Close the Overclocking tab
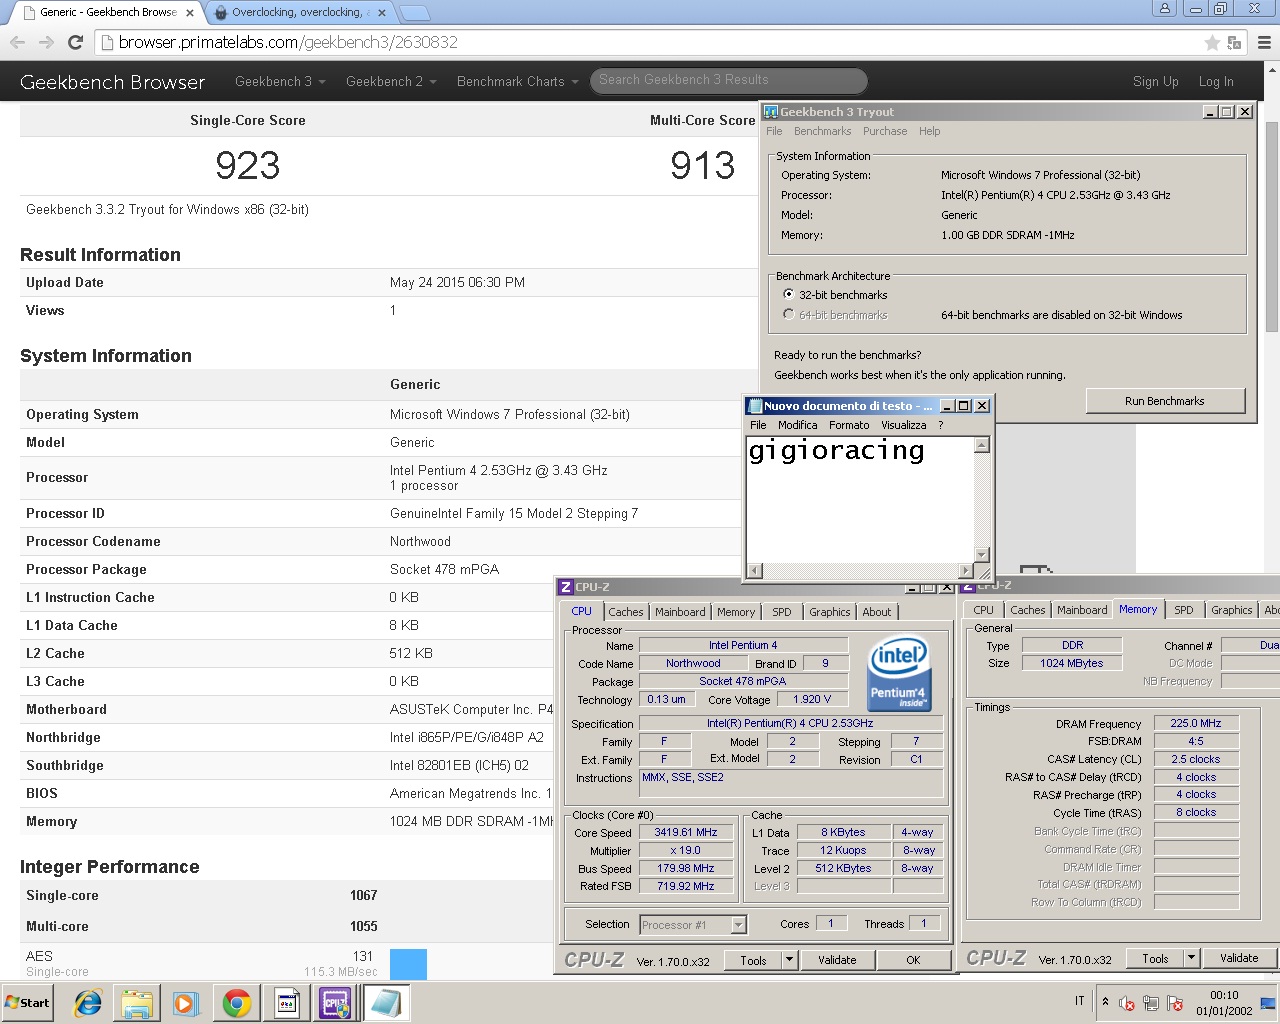 coord(381,13)
